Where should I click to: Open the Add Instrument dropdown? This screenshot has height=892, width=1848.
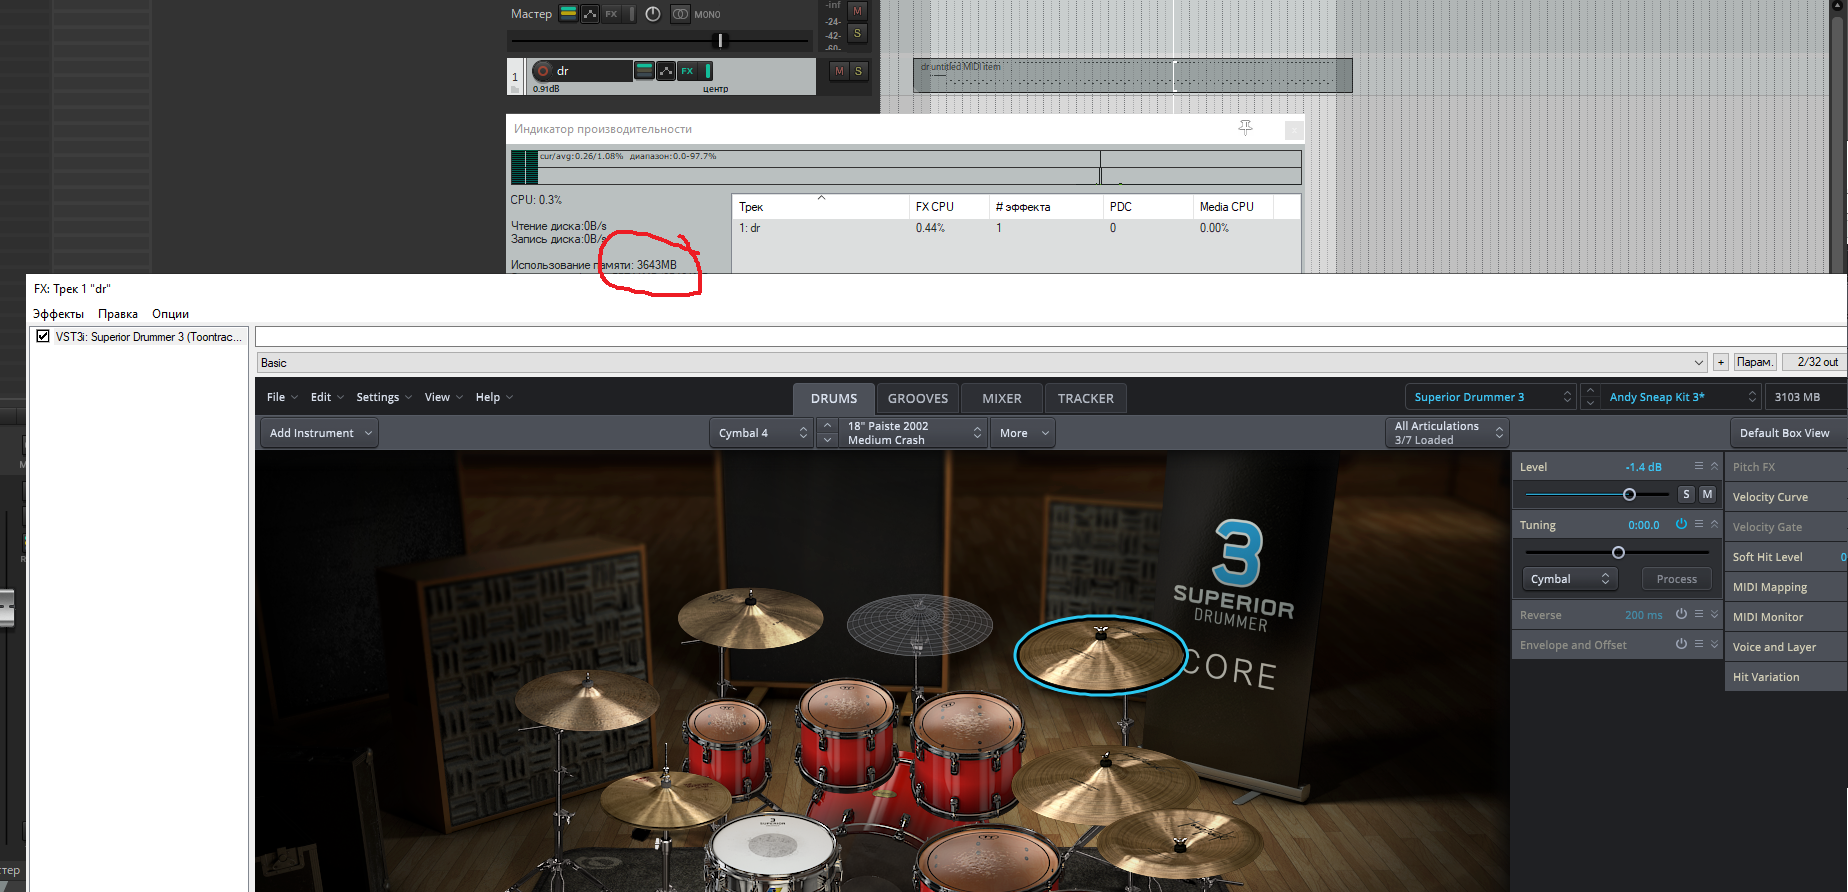320,433
